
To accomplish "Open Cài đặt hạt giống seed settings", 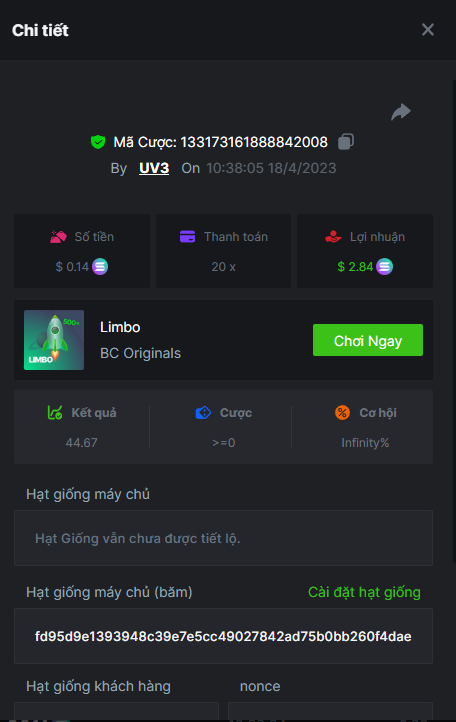I will click(364, 592).
